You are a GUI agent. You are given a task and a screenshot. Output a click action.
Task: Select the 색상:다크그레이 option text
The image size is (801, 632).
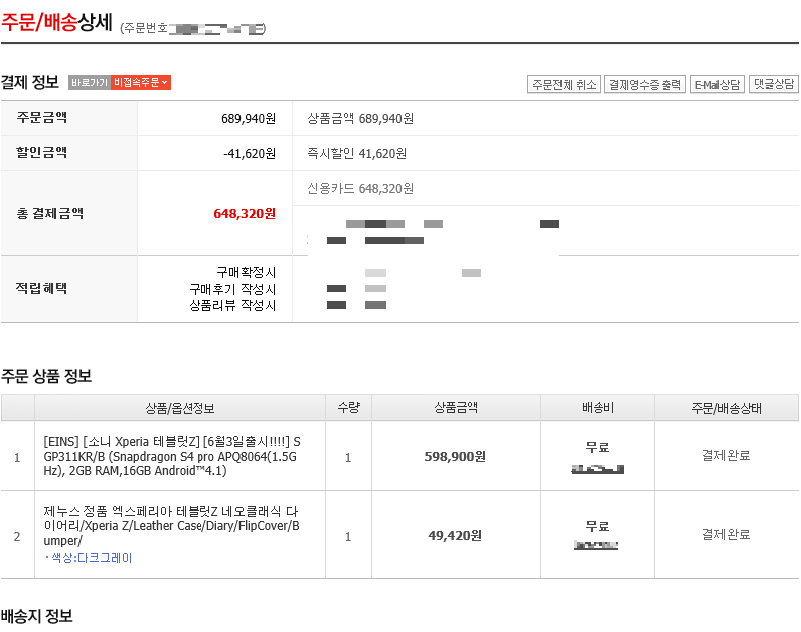[x=91, y=558]
